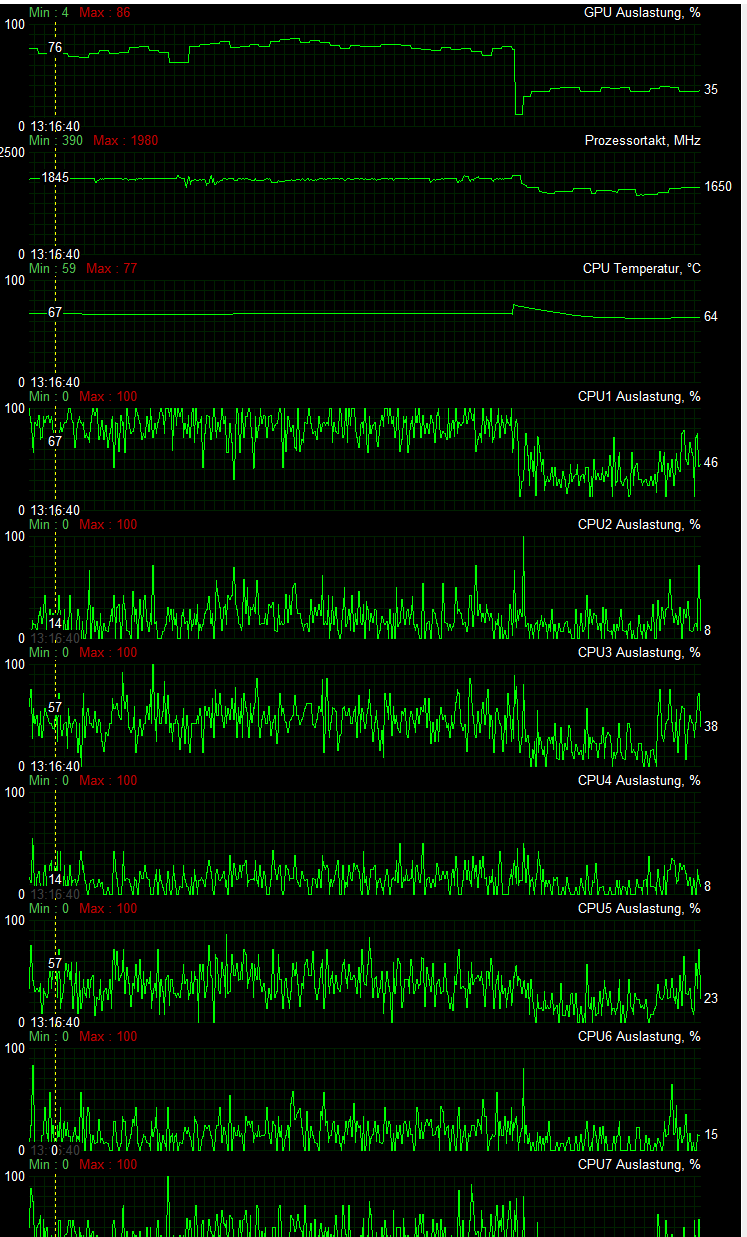Click the 13:16:40 timestamp in CPU1 graph

tap(55, 511)
